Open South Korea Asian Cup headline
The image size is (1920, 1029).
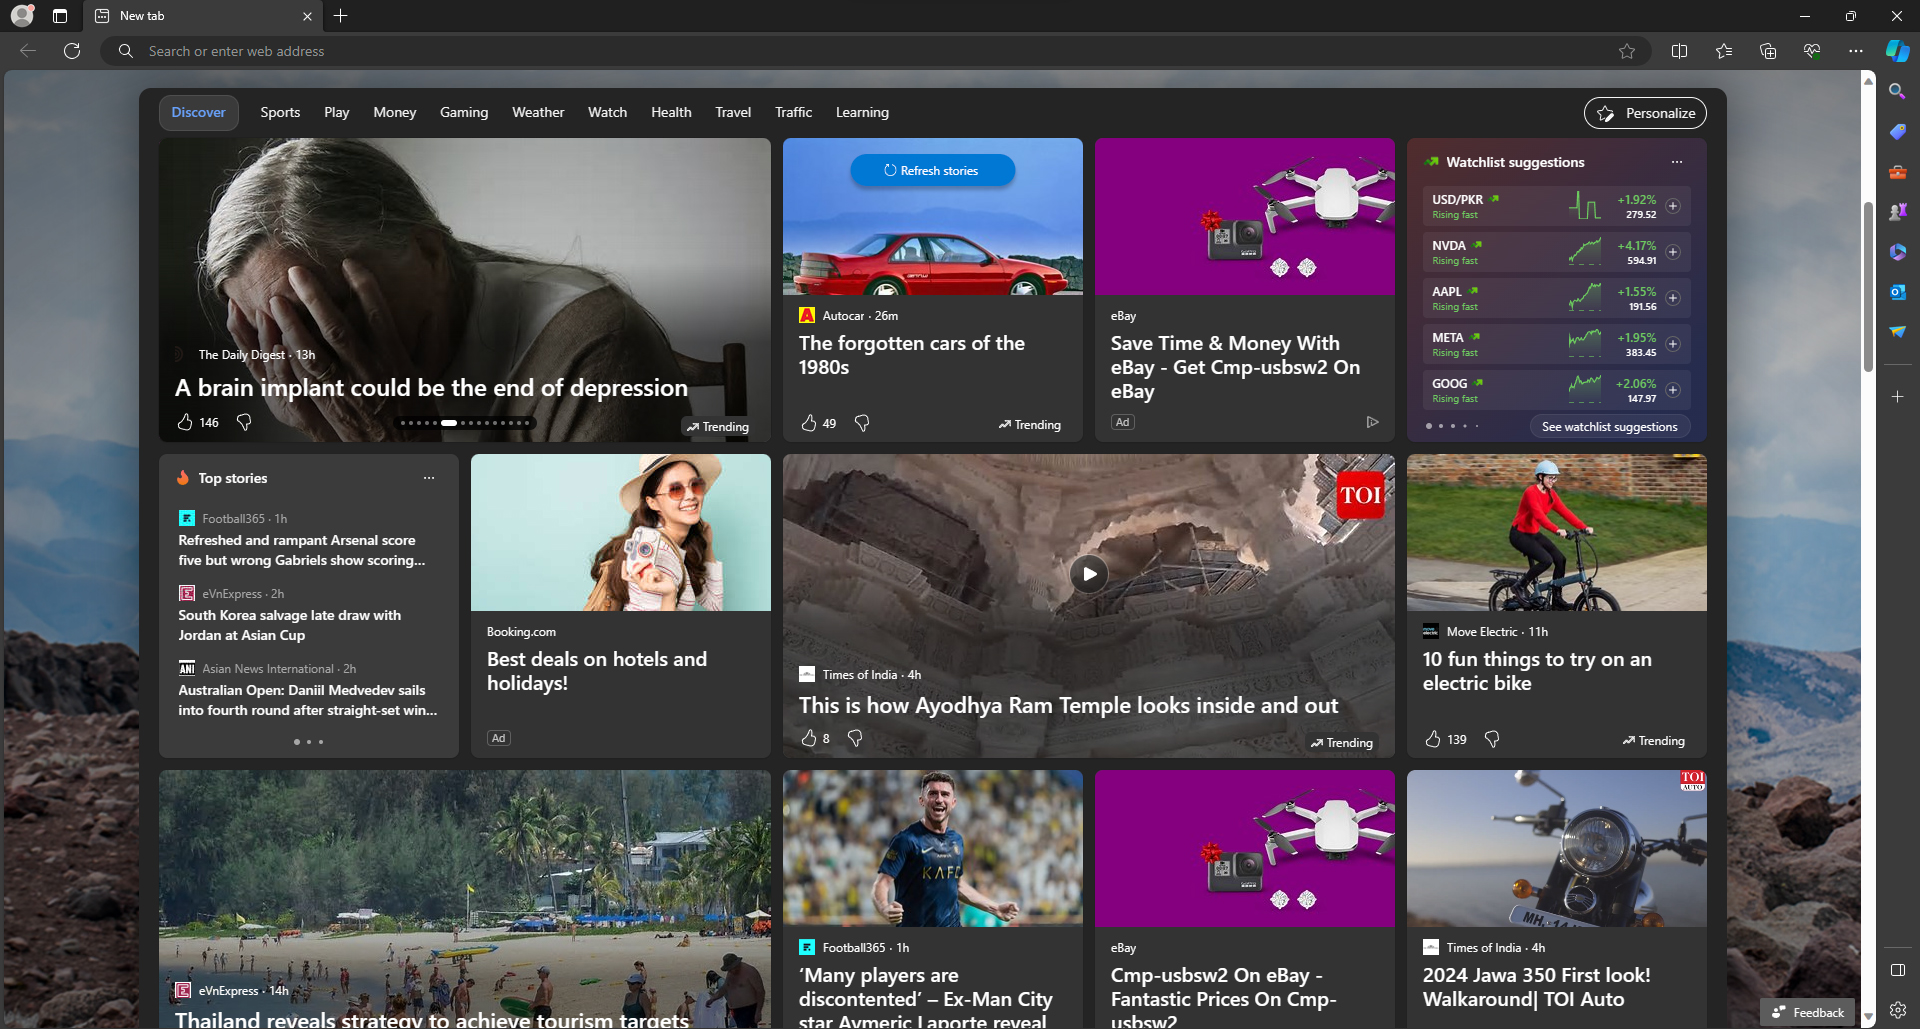(x=290, y=625)
